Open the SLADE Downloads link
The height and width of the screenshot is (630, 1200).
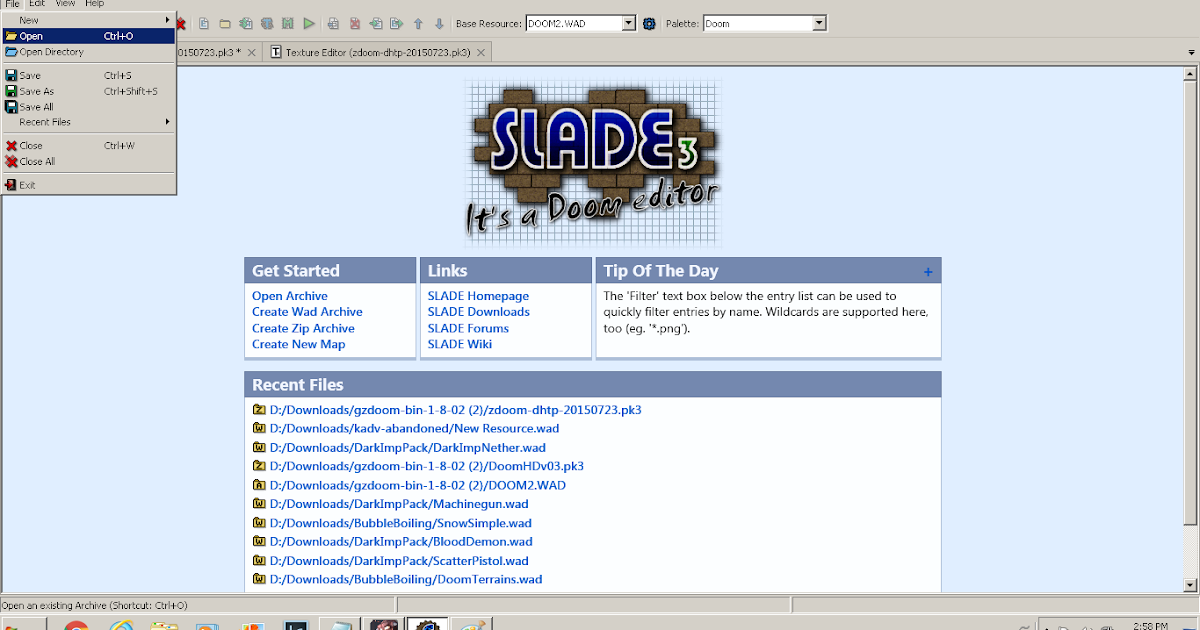click(479, 312)
